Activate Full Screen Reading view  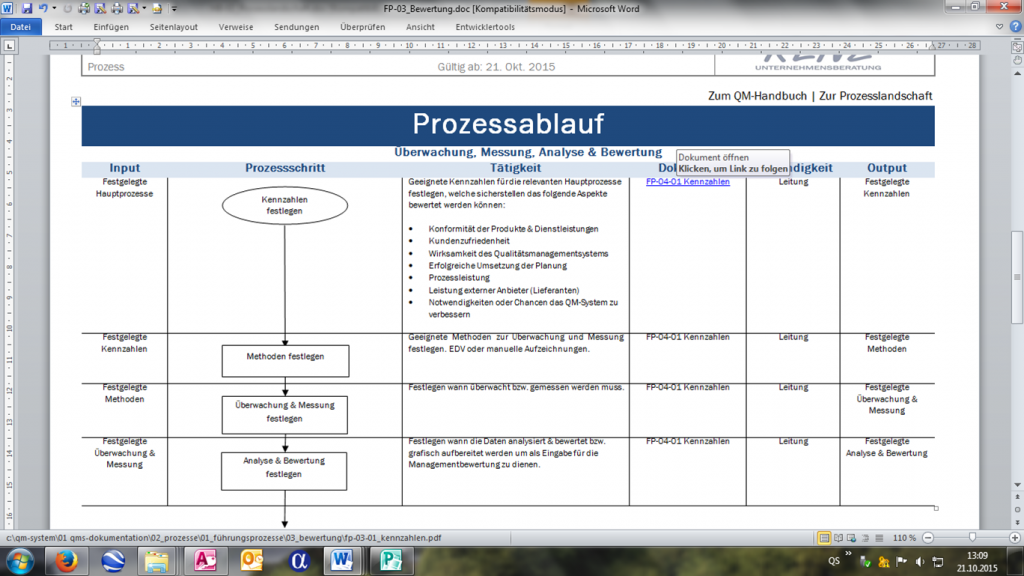838,537
